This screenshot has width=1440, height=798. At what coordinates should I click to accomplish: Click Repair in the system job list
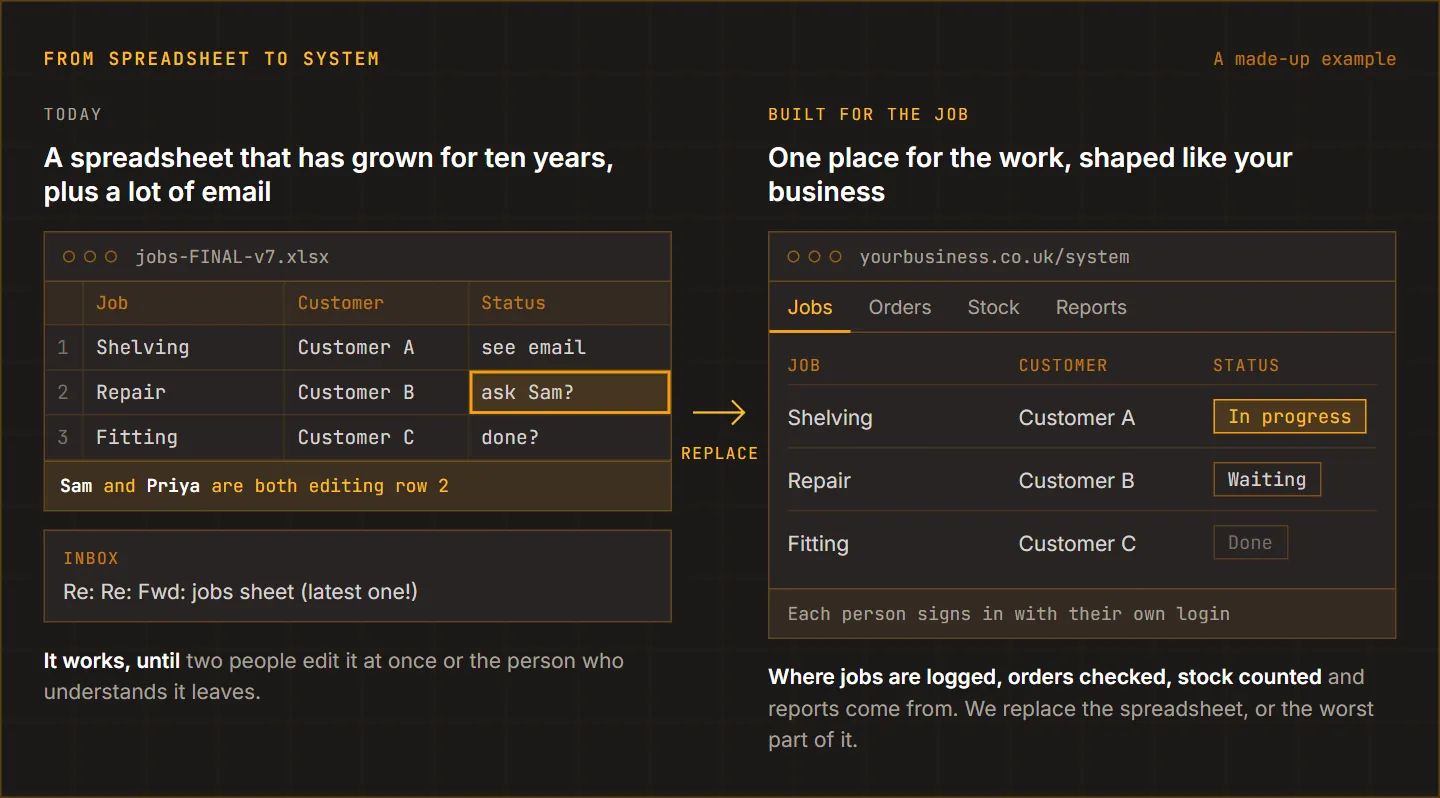coord(819,481)
